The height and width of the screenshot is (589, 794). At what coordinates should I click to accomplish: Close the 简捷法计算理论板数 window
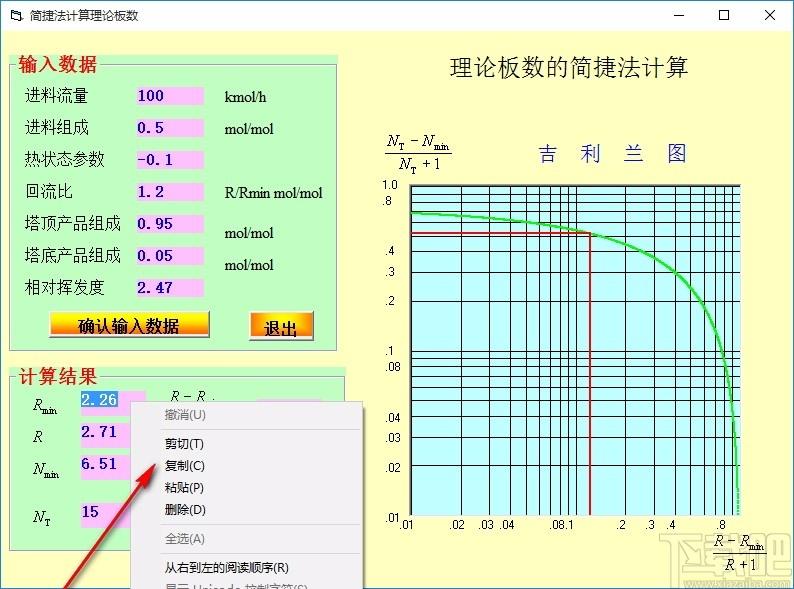point(770,15)
